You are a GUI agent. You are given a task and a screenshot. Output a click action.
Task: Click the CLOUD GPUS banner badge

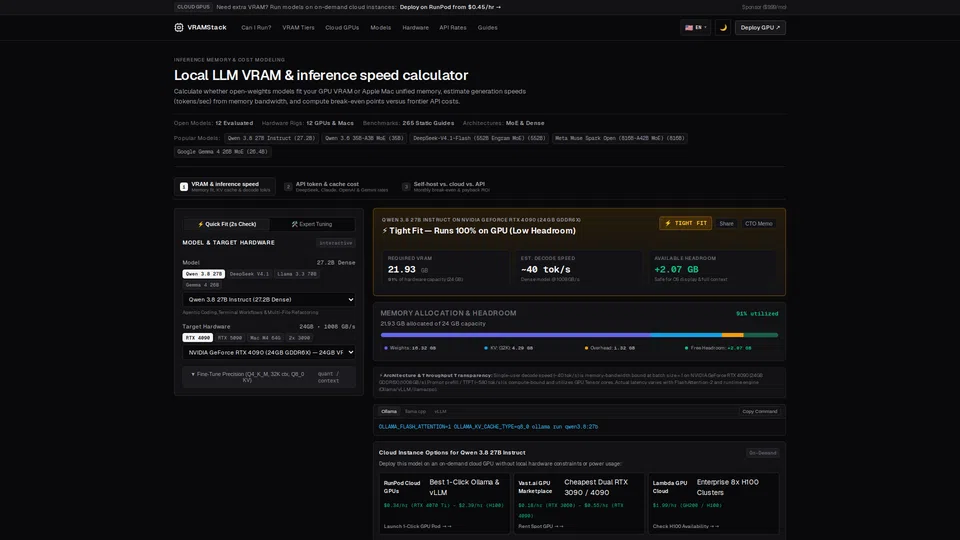pyautogui.click(x=193, y=7)
